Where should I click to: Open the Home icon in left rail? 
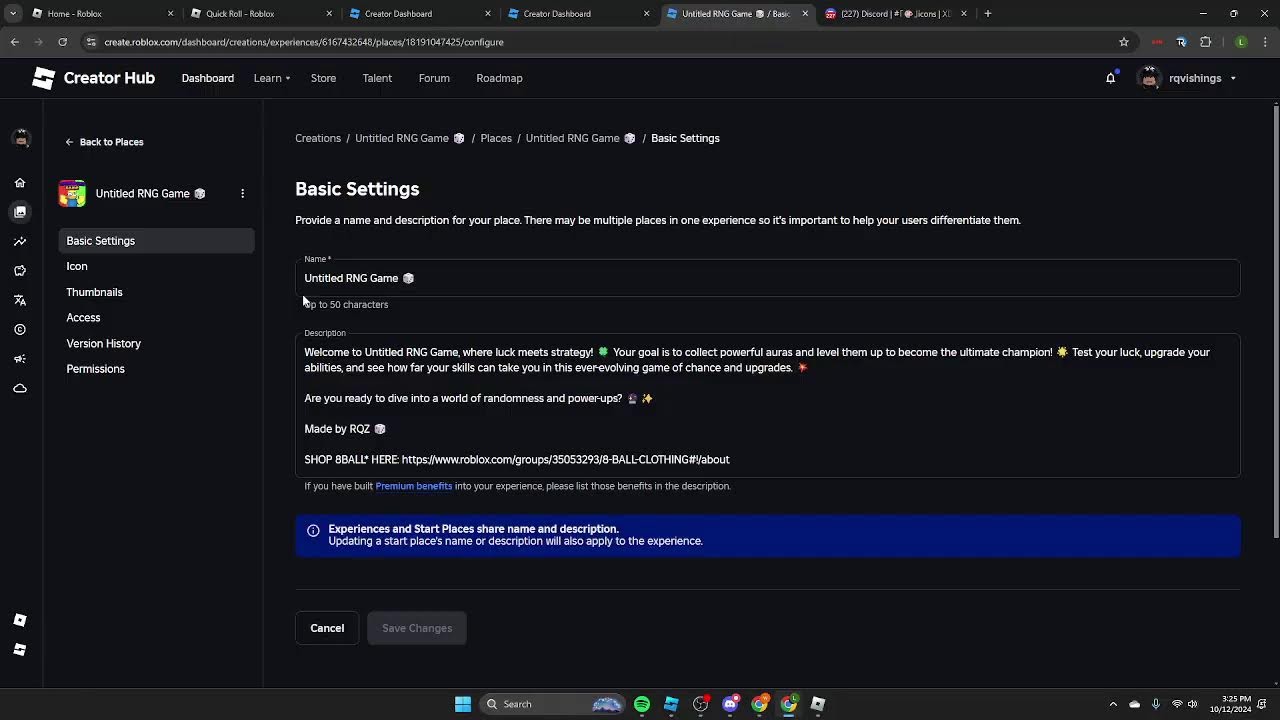(x=20, y=183)
